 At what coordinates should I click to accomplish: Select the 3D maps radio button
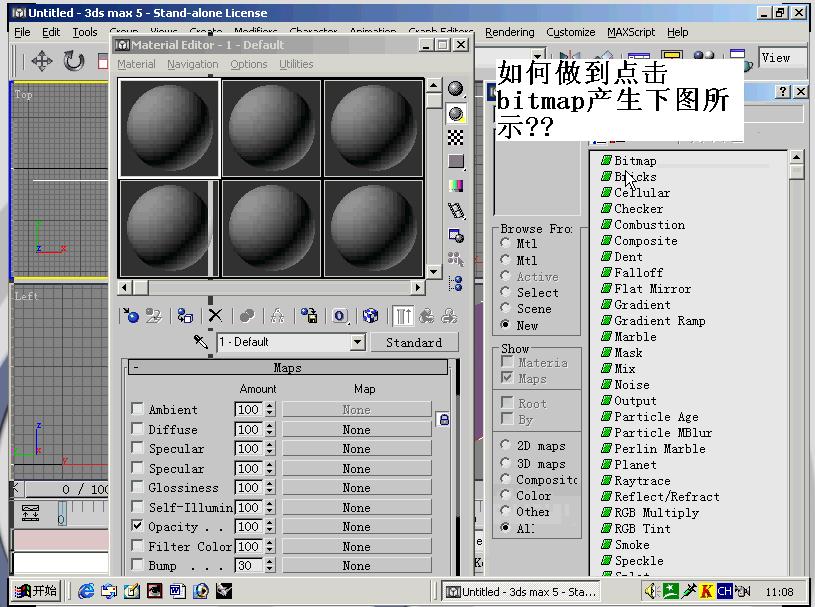click(505, 463)
